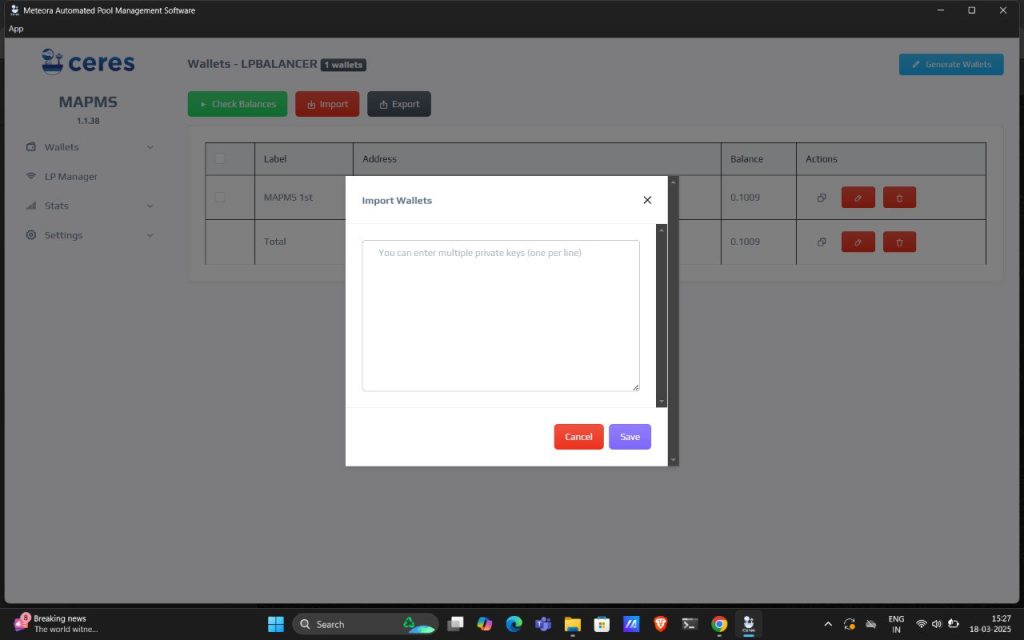Open Copilot from the taskbar
The width and height of the screenshot is (1024, 640).
[x=485, y=624]
